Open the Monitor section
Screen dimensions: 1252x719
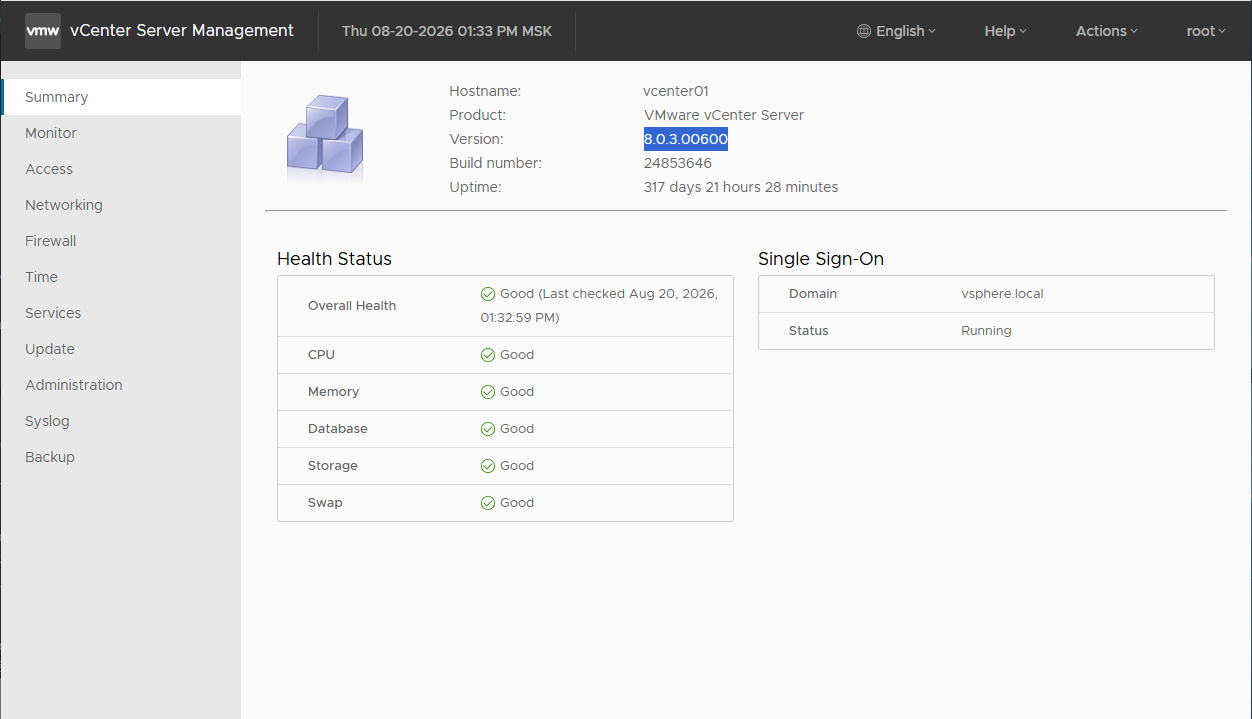tap(121, 133)
